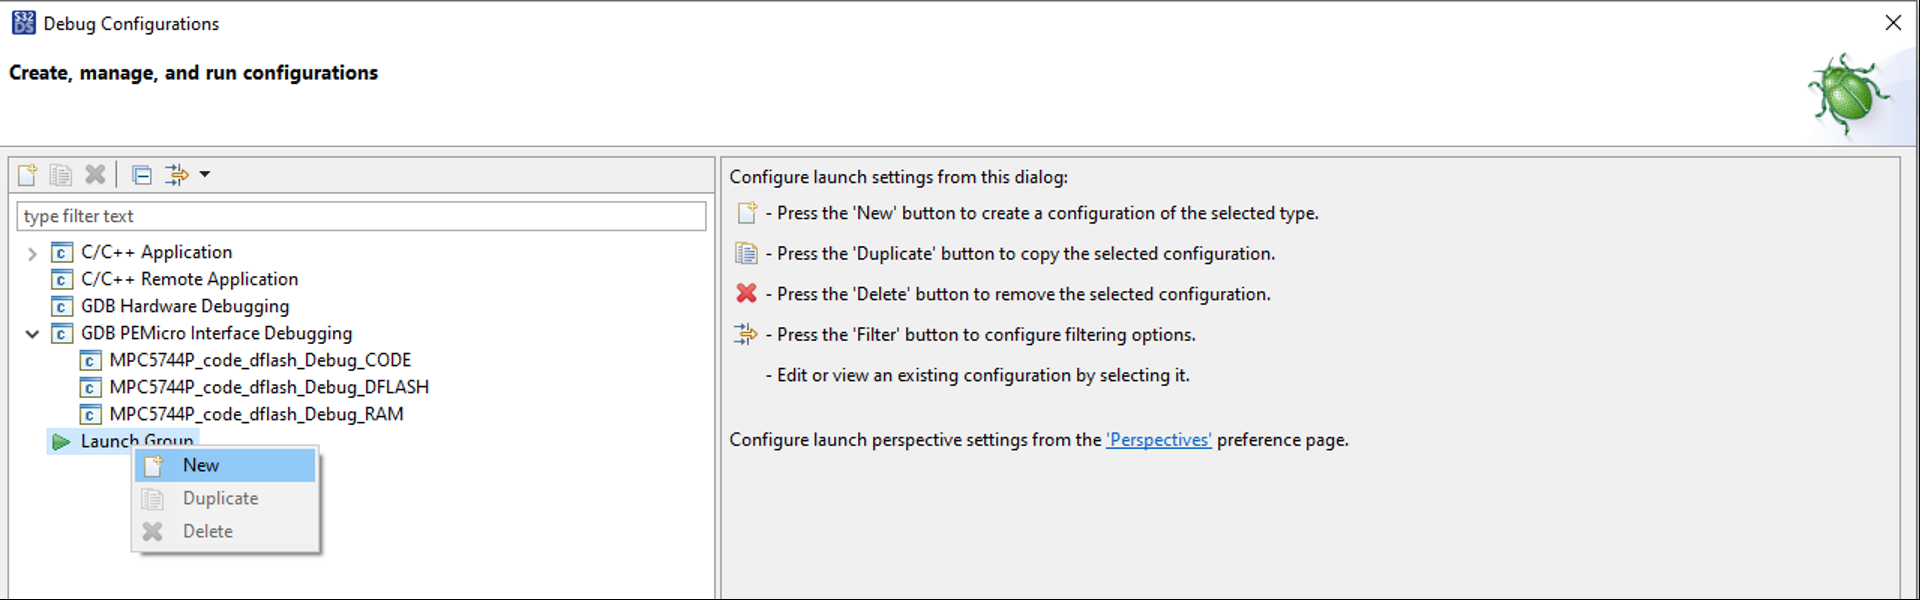Click the Filter launch configurations toolbar icon

[177, 175]
